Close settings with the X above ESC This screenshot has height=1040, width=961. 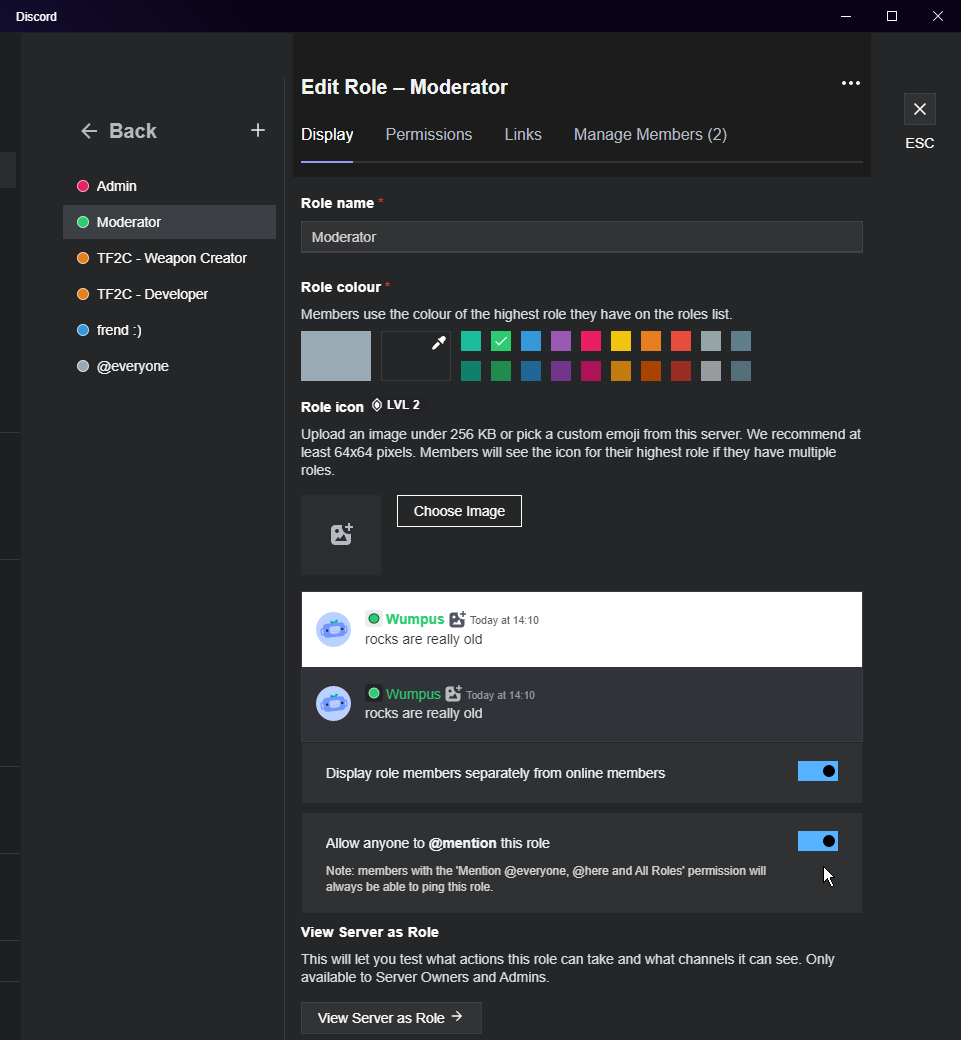[920, 109]
